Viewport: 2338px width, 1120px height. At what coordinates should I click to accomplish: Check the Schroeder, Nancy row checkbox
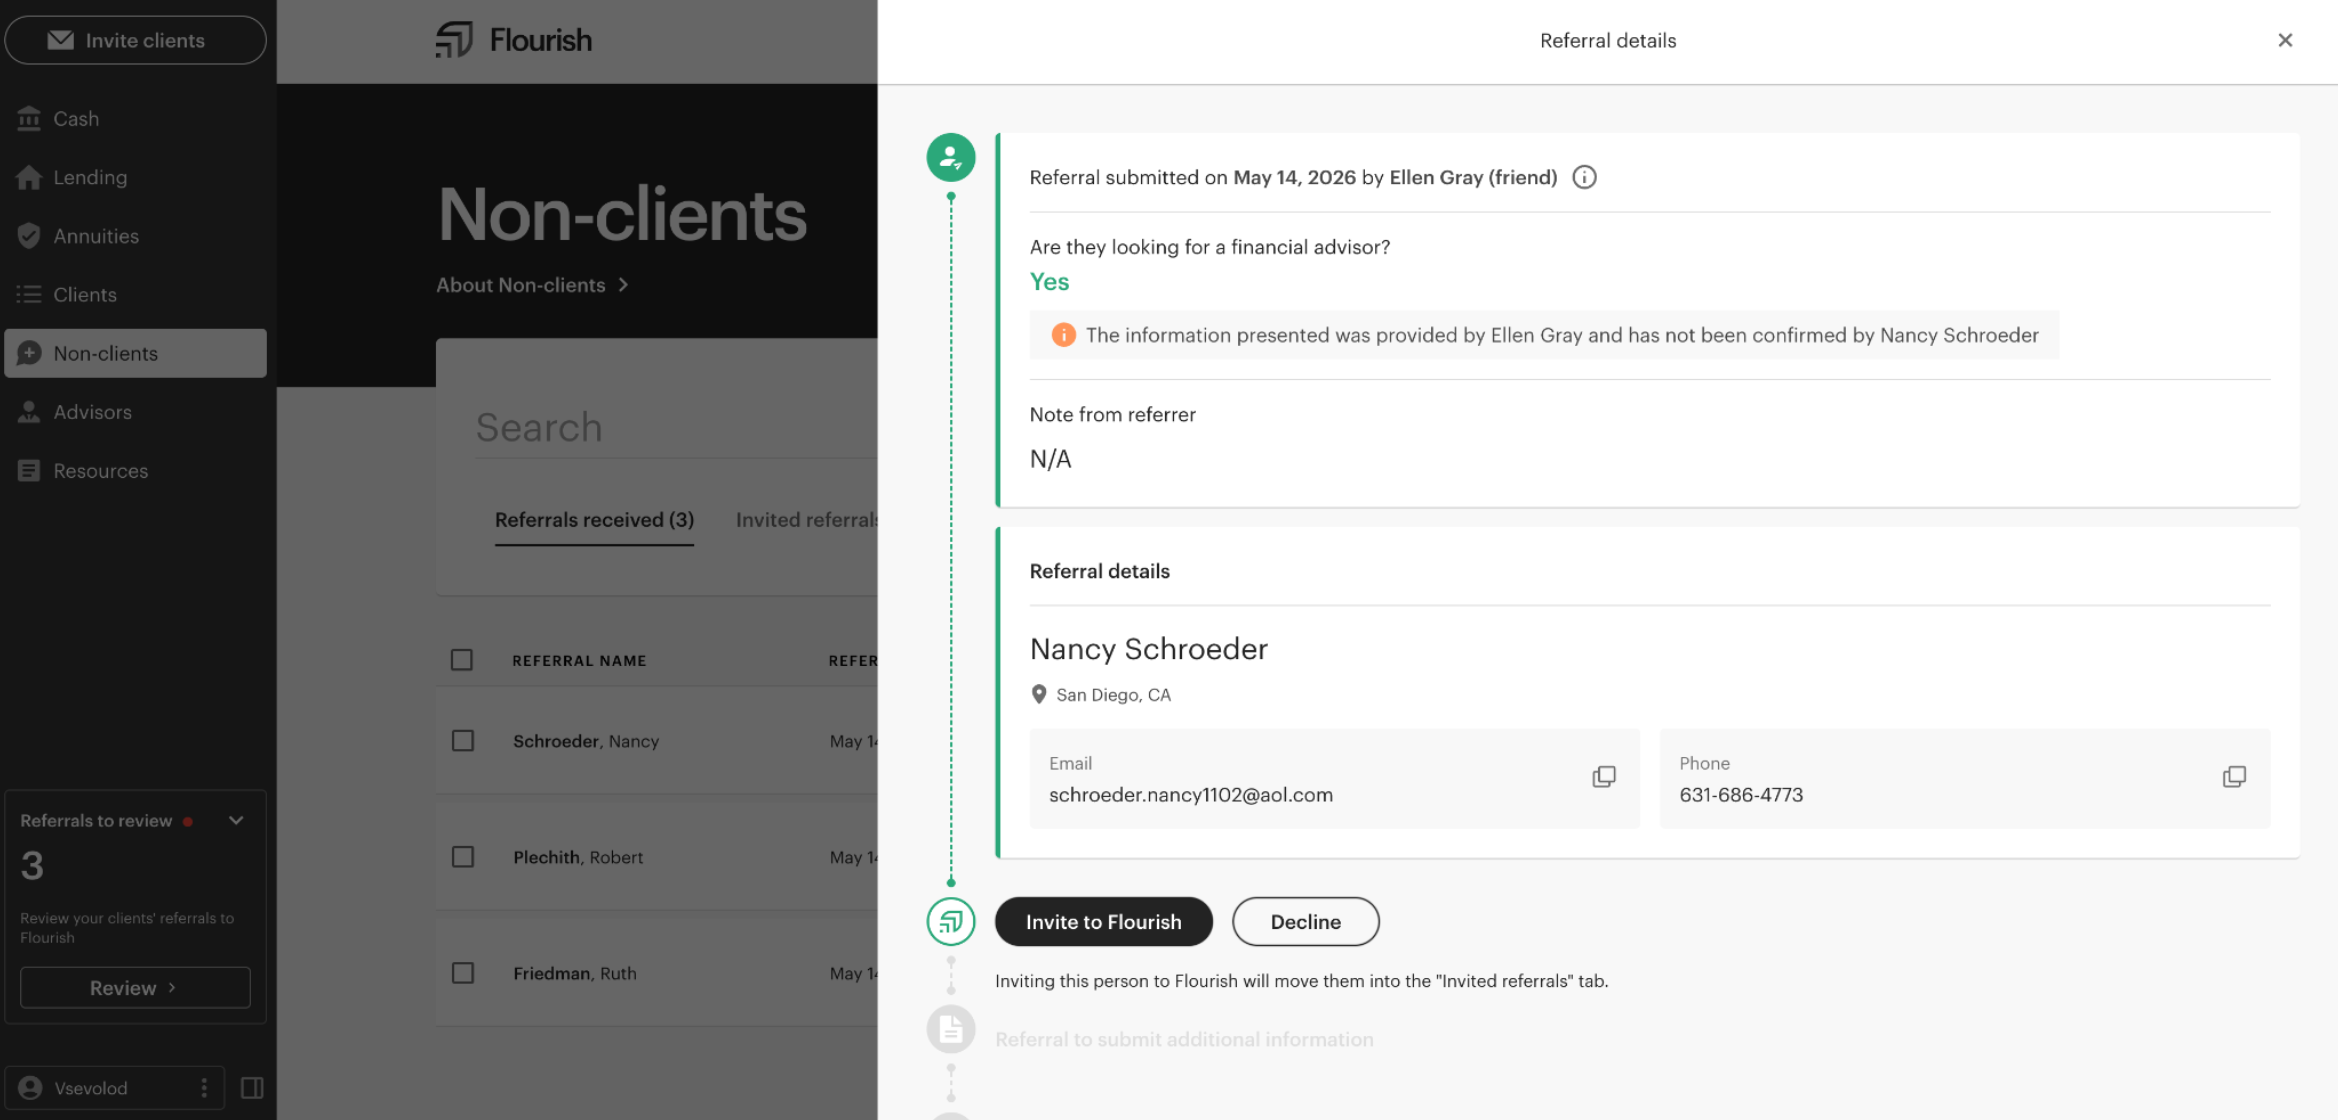[x=462, y=741]
